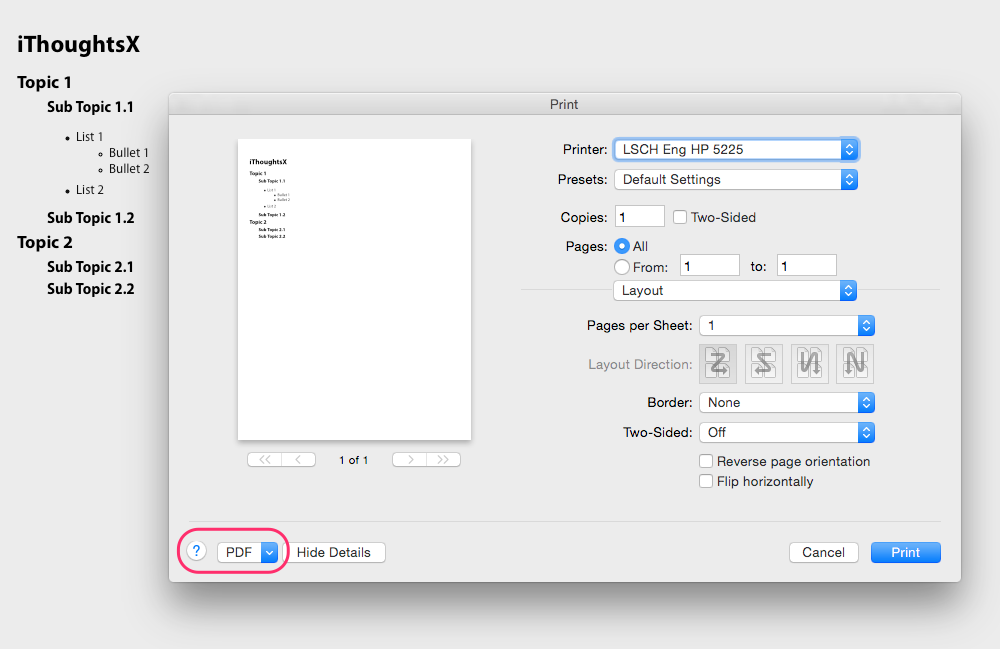The image size is (1000, 649).
Task: Click 'Sub Topic 2.1' in document
Action: (x=91, y=267)
